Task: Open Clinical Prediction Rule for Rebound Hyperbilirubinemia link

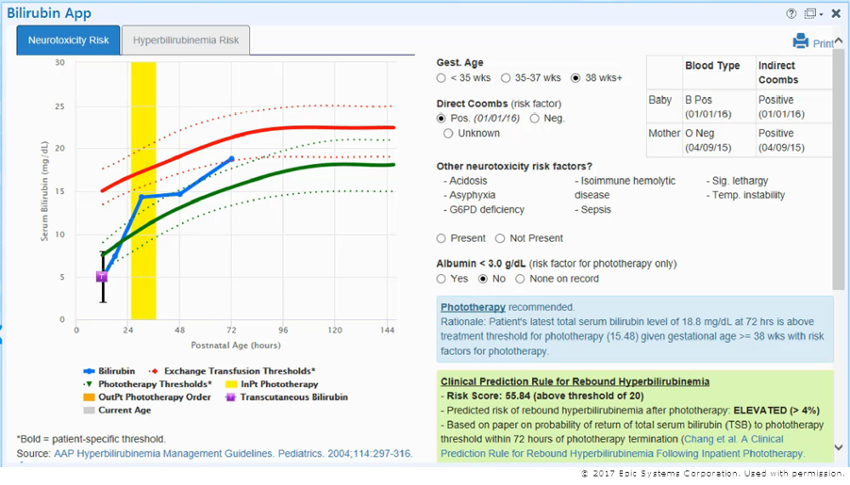Action: (575, 381)
